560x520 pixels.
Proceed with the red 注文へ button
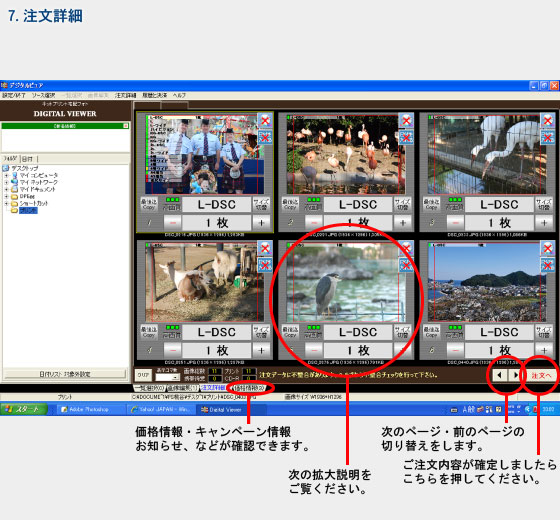click(541, 375)
